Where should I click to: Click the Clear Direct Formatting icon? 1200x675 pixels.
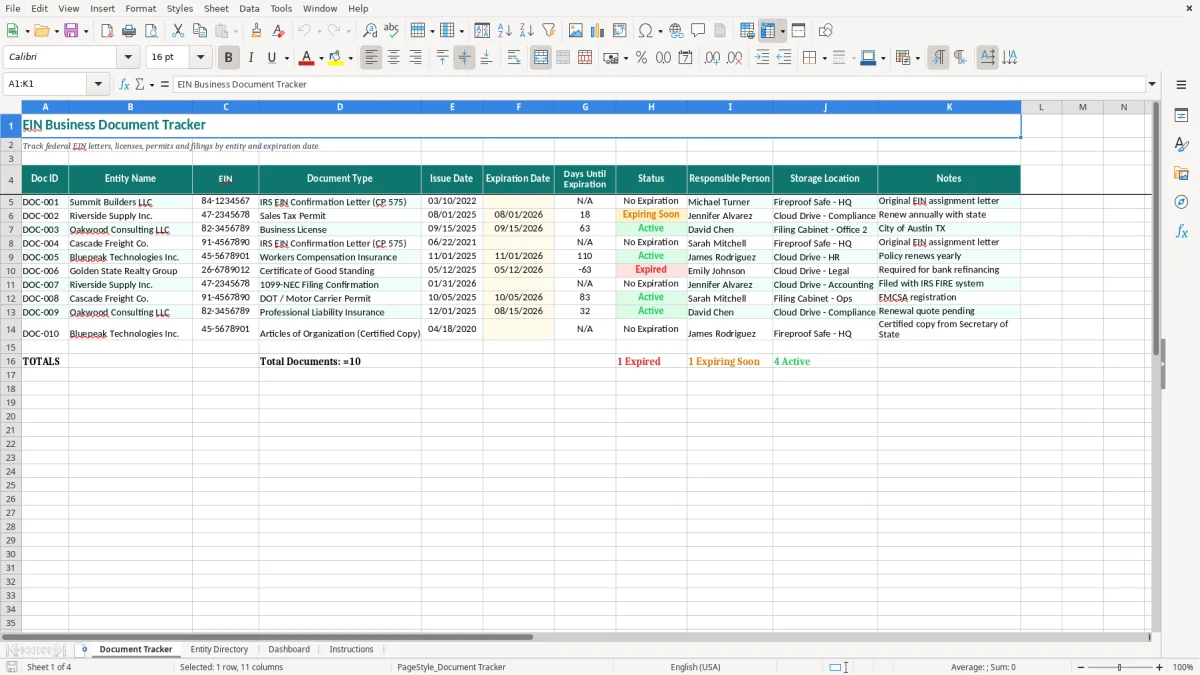[278, 31]
